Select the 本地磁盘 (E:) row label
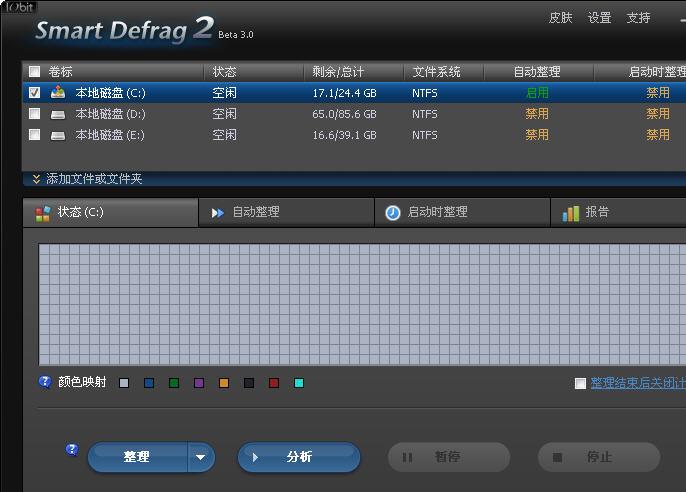This screenshot has height=492, width=686. [x=110, y=135]
